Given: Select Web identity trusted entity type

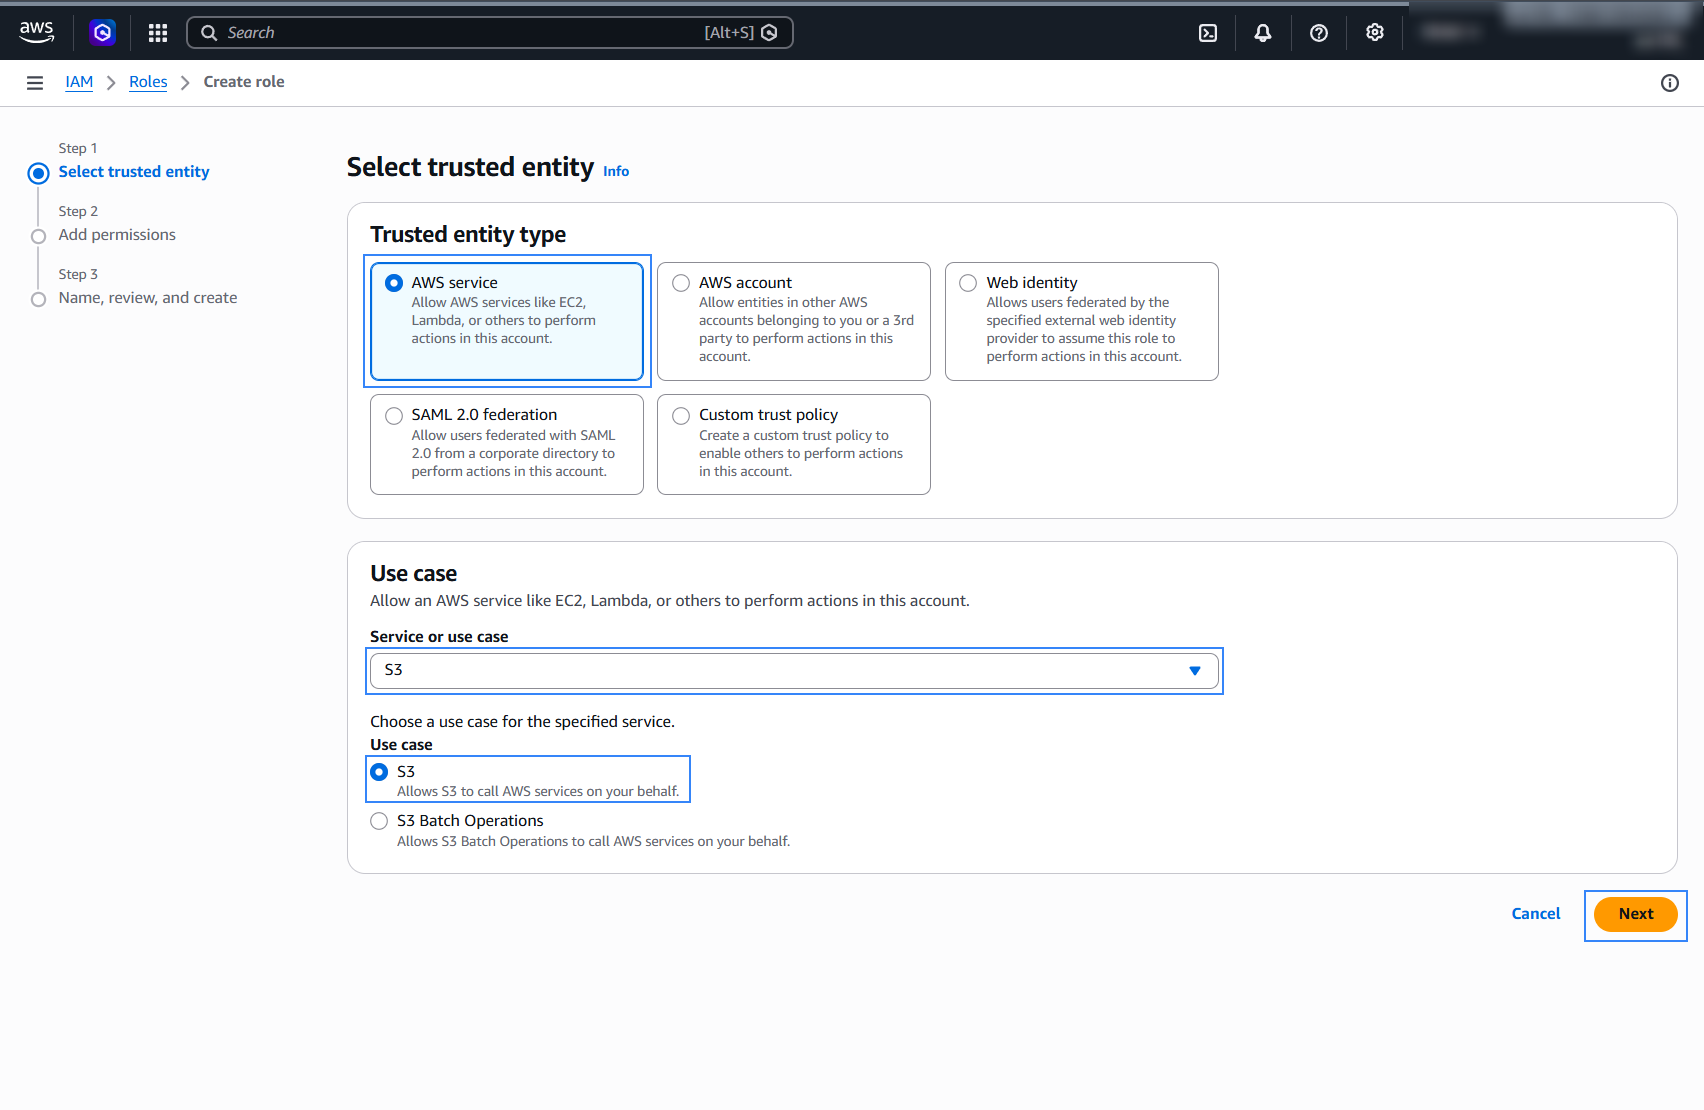Looking at the screenshot, I should coord(1082,321).
